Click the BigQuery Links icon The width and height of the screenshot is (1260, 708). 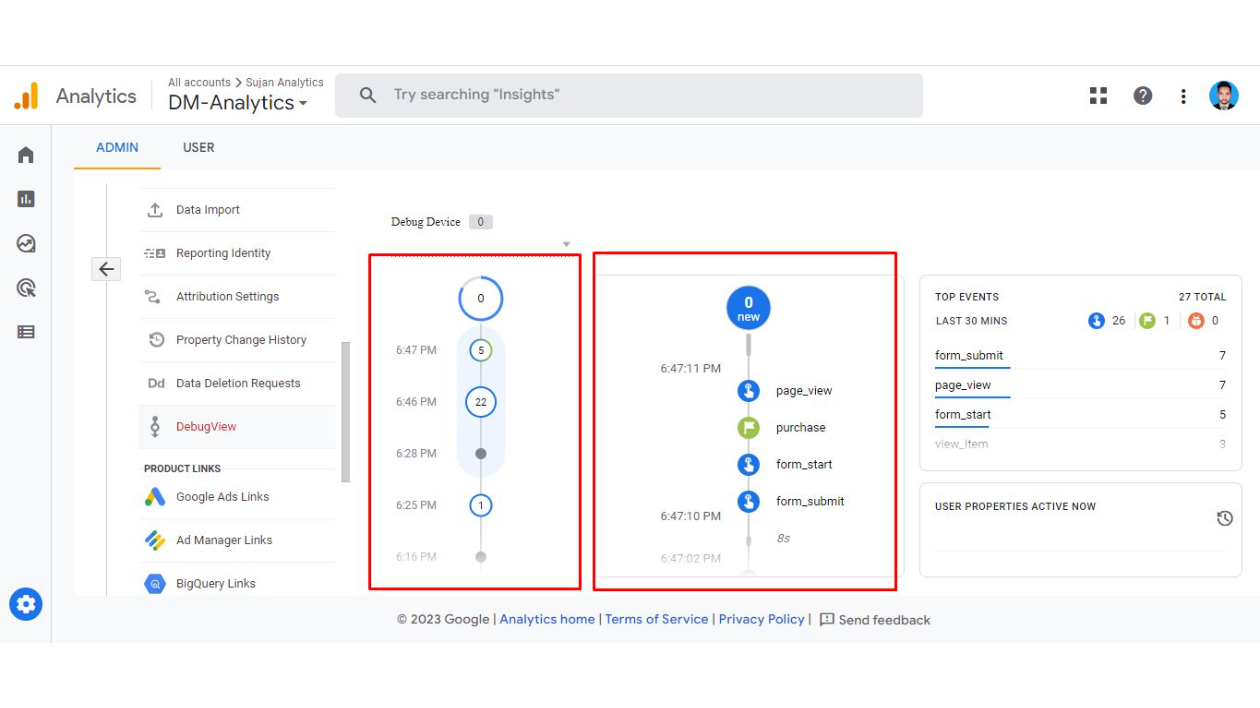(155, 584)
